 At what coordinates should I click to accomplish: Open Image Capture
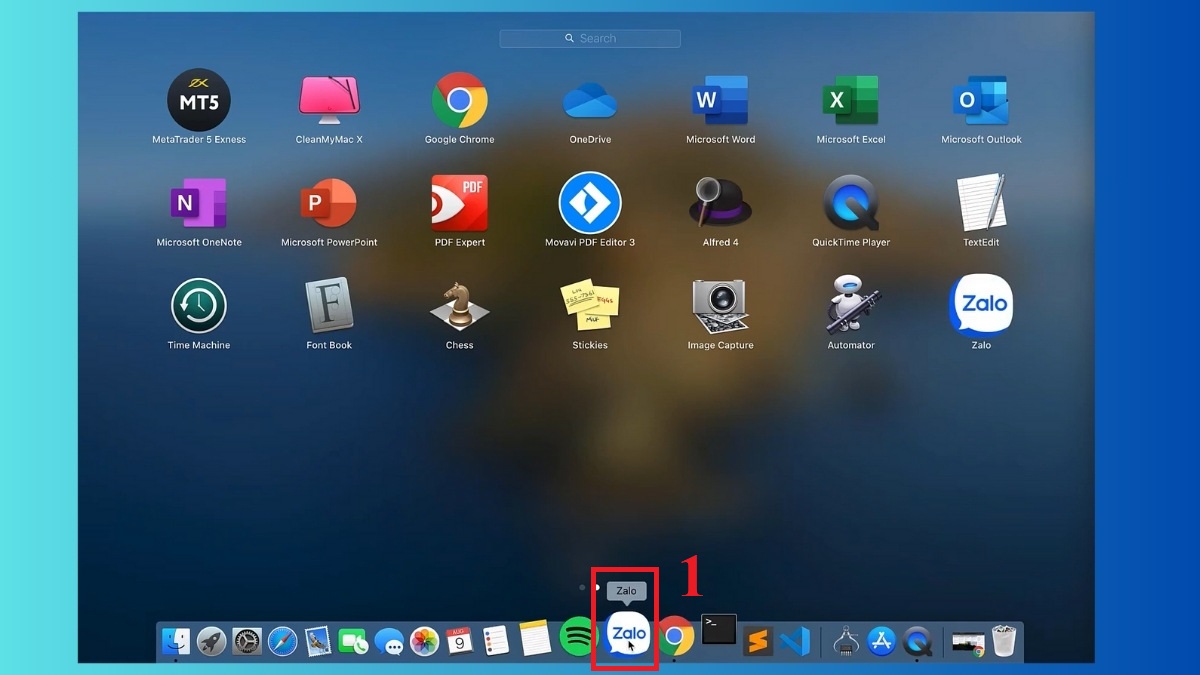click(x=720, y=306)
